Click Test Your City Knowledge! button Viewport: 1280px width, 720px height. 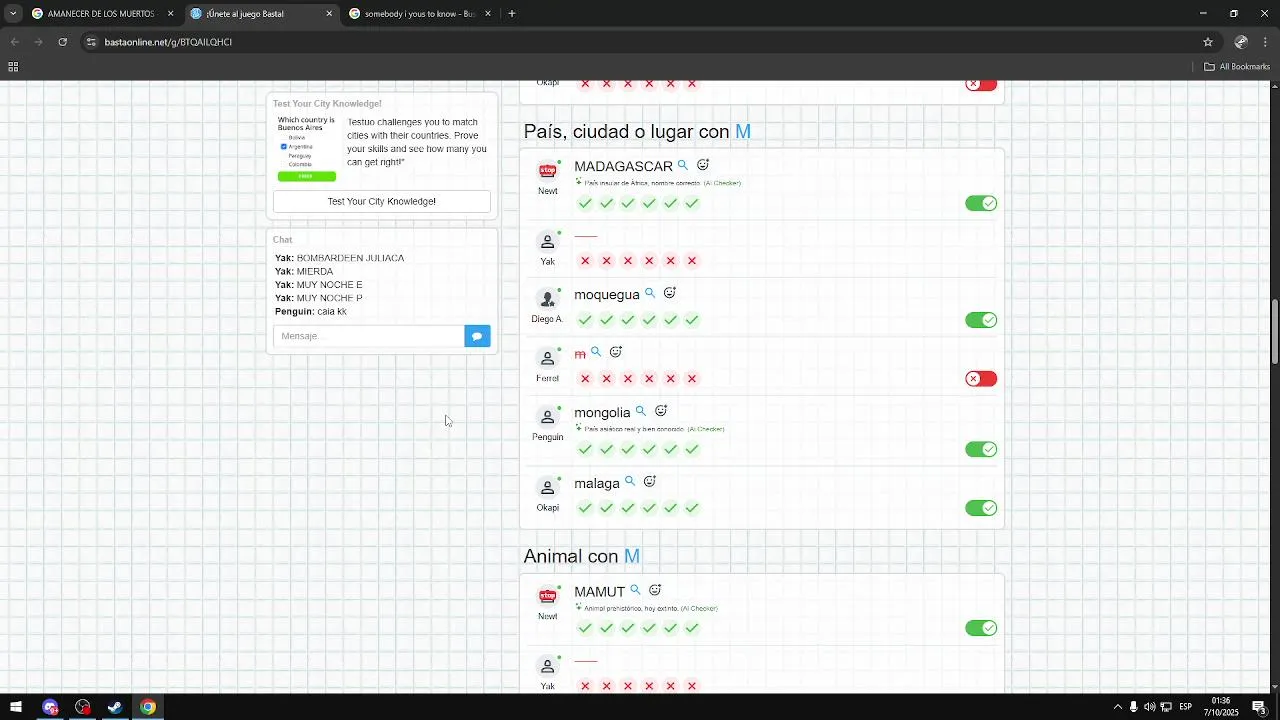pyautogui.click(x=382, y=201)
